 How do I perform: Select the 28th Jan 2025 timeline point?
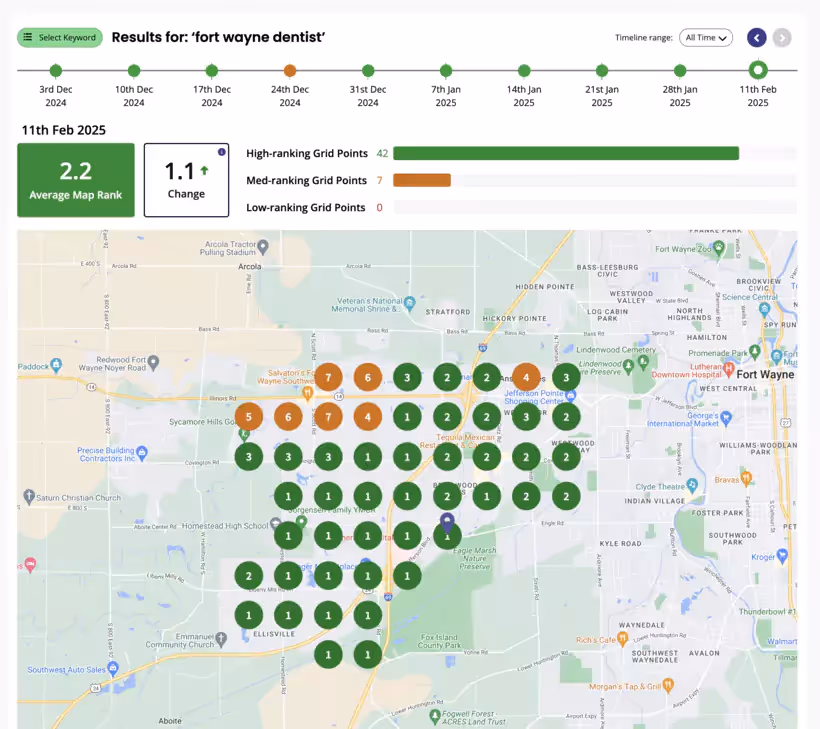680,70
